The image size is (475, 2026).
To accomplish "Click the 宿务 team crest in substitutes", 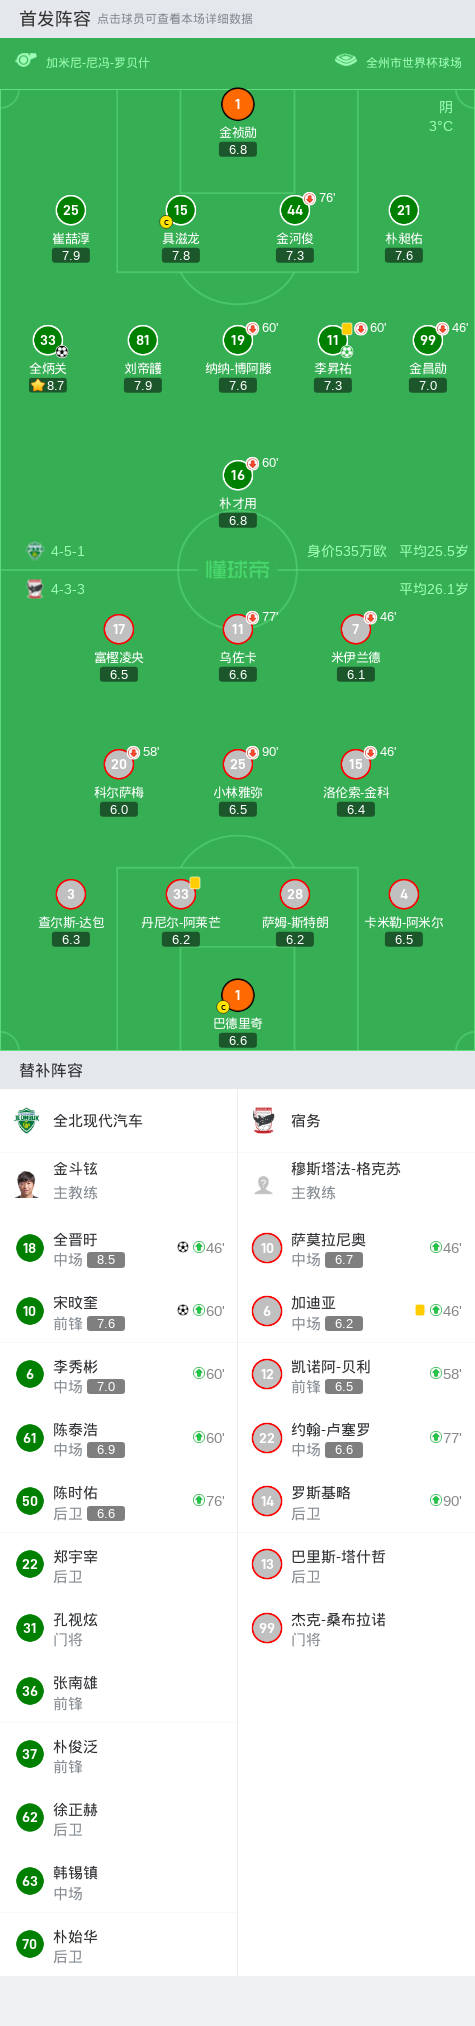I will 263,1120.
